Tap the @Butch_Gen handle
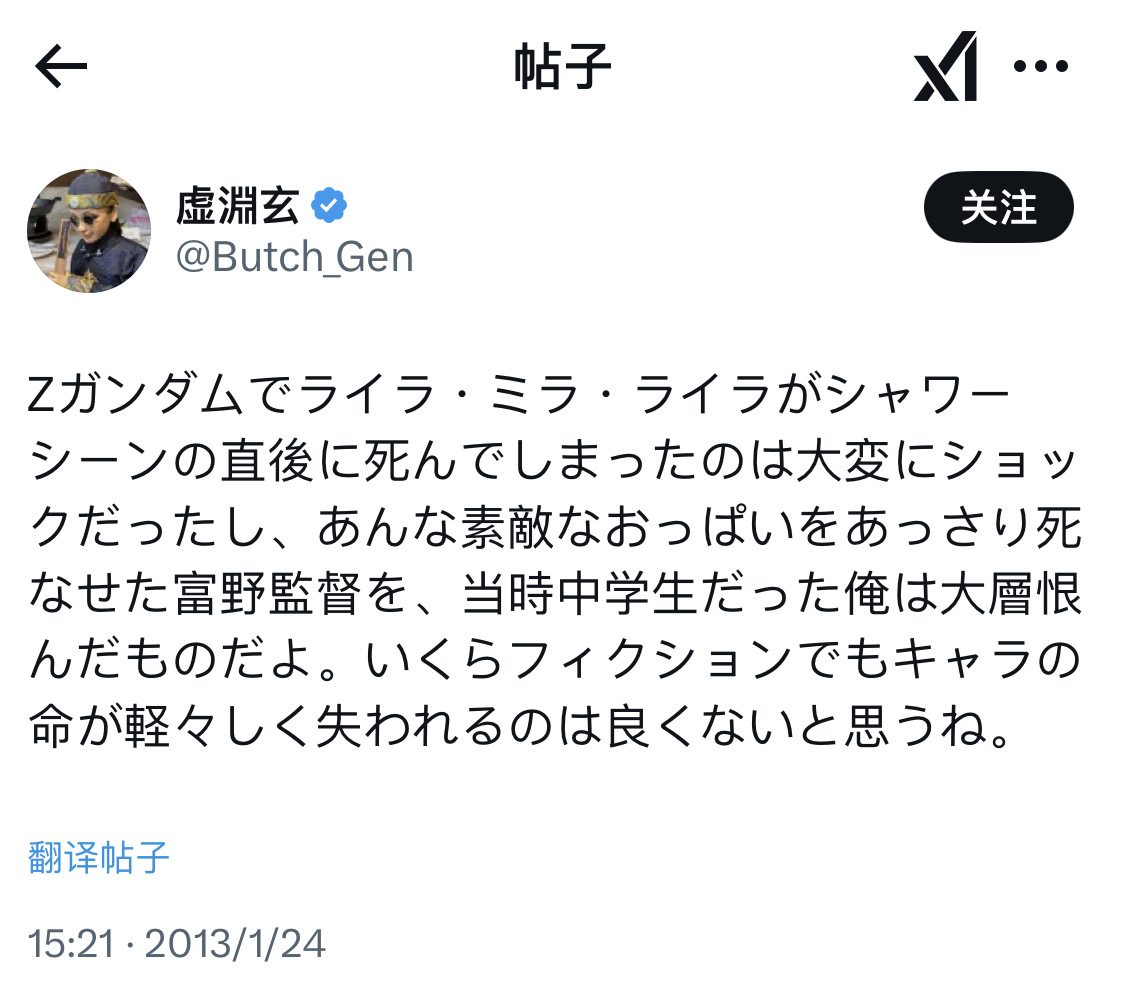This screenshot has height=993, width=1125. point(294,257)
